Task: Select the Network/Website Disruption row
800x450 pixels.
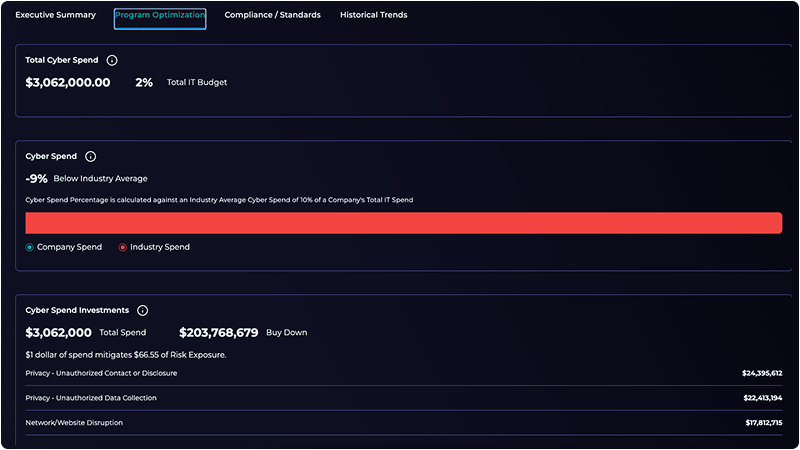Action: click(74, 423)
